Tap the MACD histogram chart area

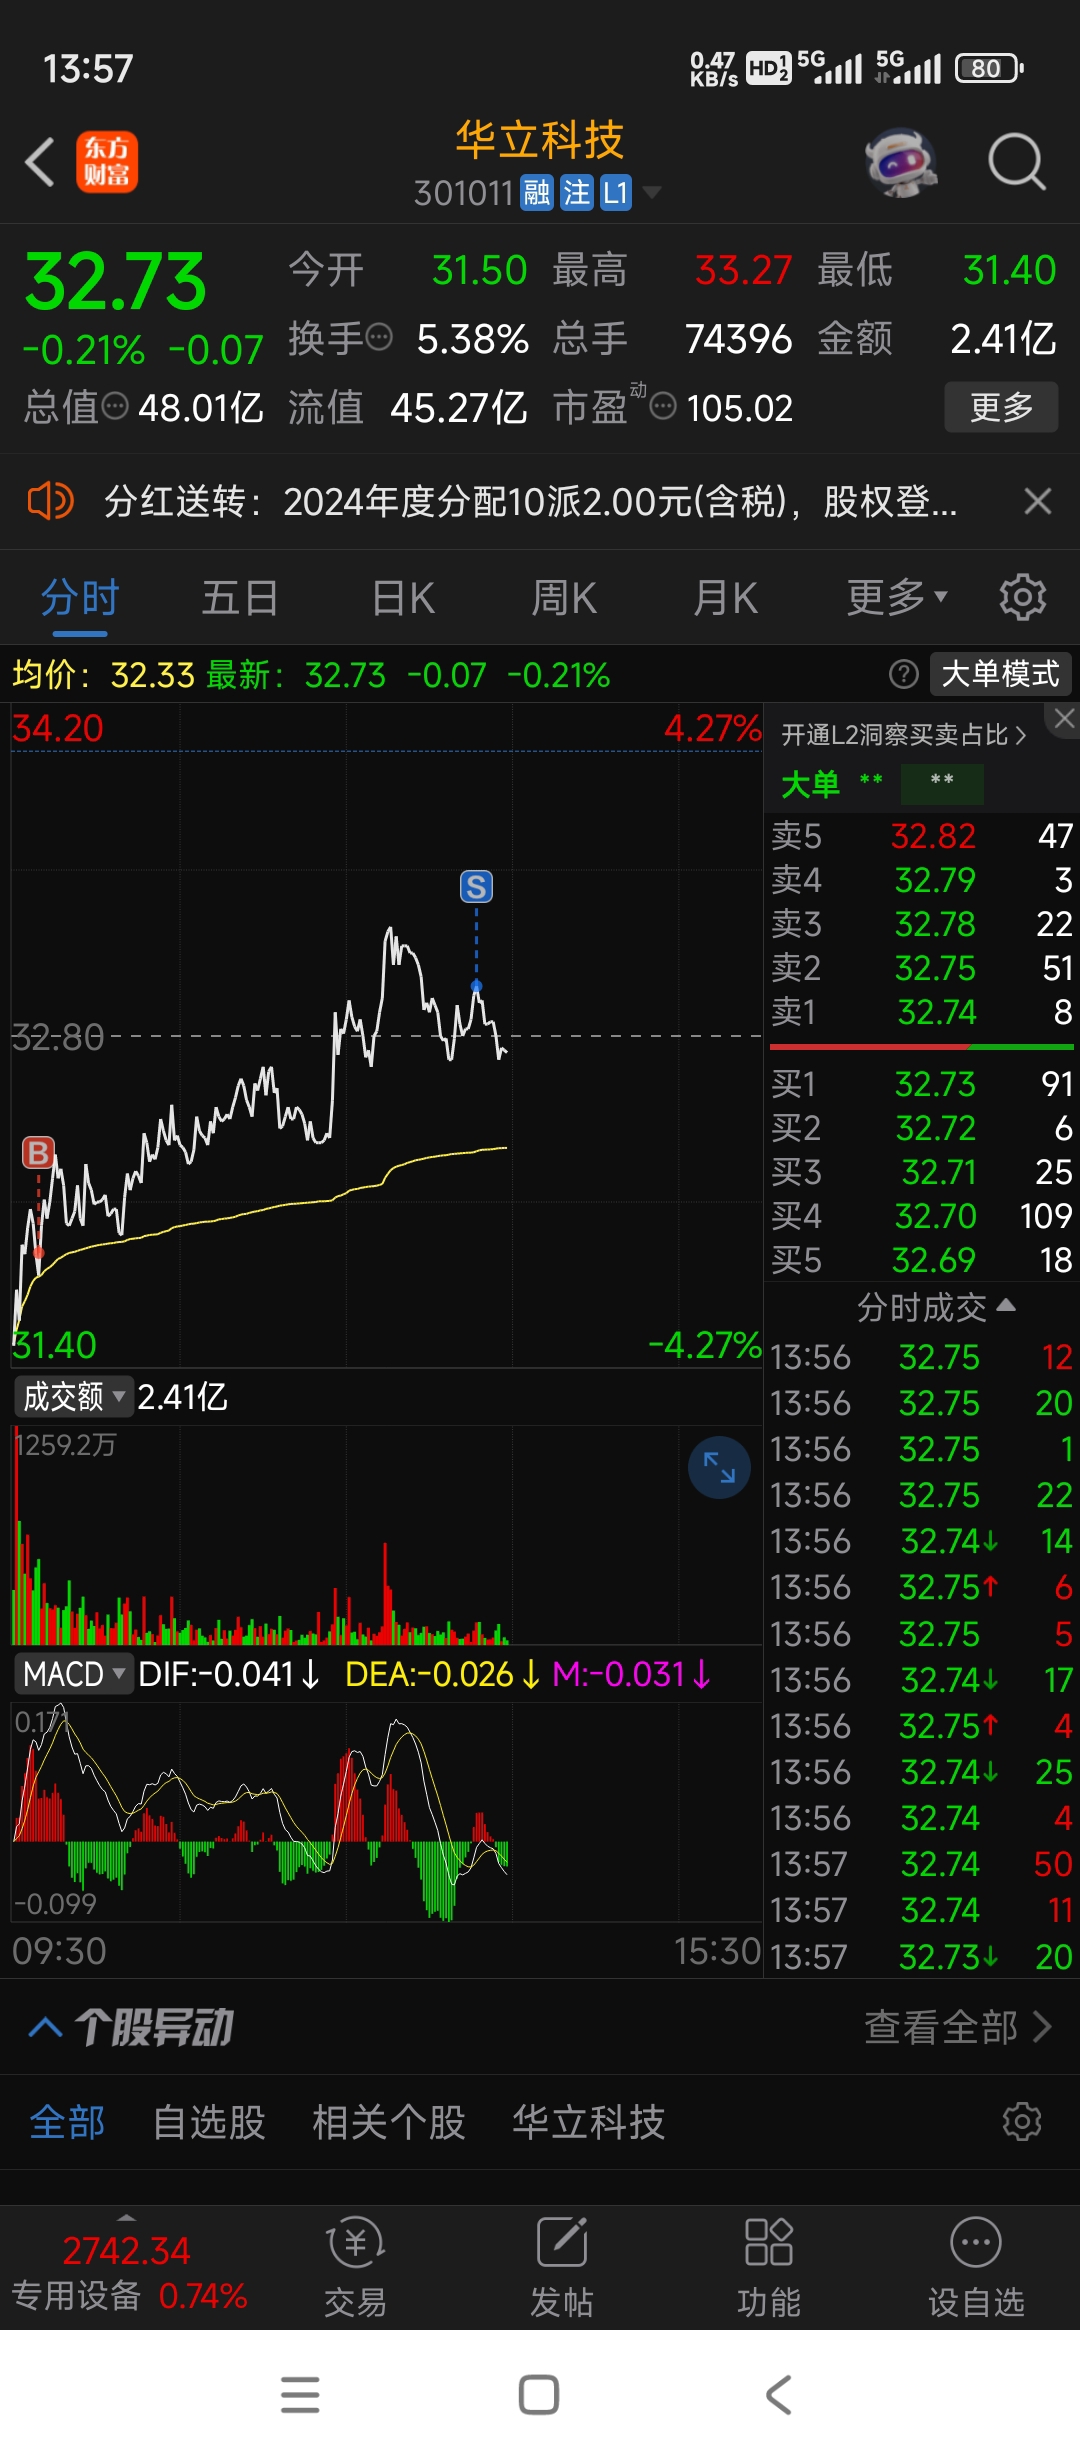pyautogui.click(x=386, y=1811)
